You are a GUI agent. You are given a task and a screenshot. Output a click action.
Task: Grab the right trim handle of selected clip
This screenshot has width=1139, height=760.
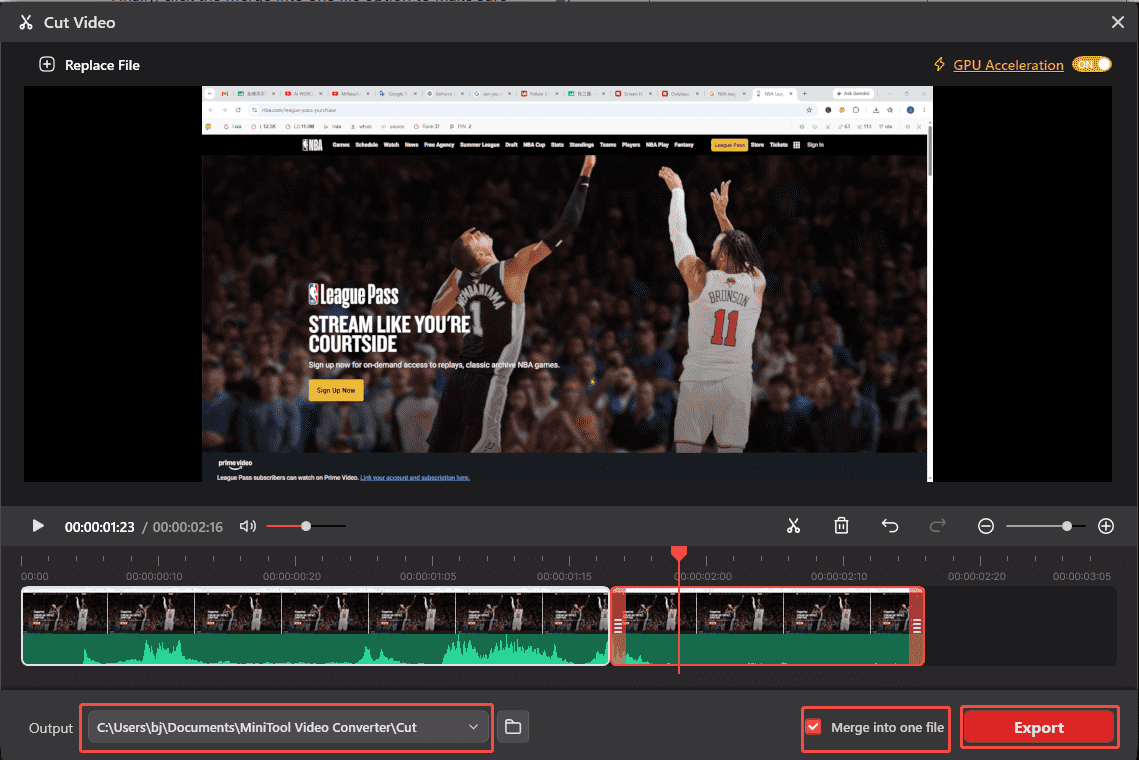pos(917,626)
